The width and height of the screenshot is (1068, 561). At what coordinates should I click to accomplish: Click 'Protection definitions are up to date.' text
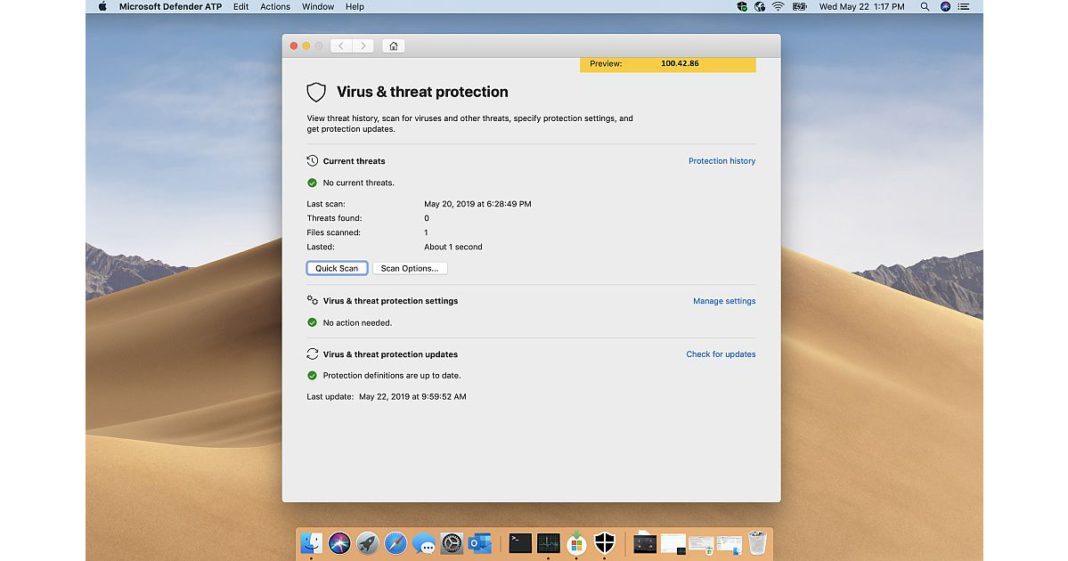(392, 375)
